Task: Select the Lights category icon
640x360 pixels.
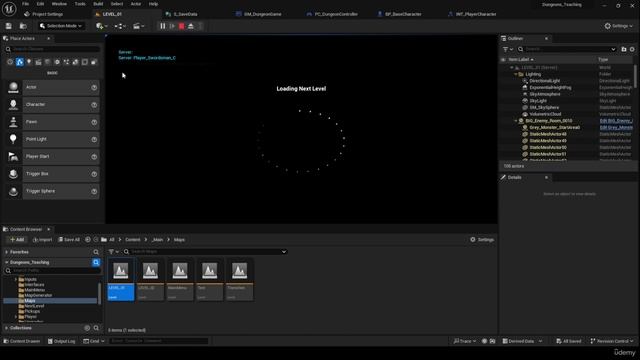Action: pyautogui.click(x=29, y=62)
